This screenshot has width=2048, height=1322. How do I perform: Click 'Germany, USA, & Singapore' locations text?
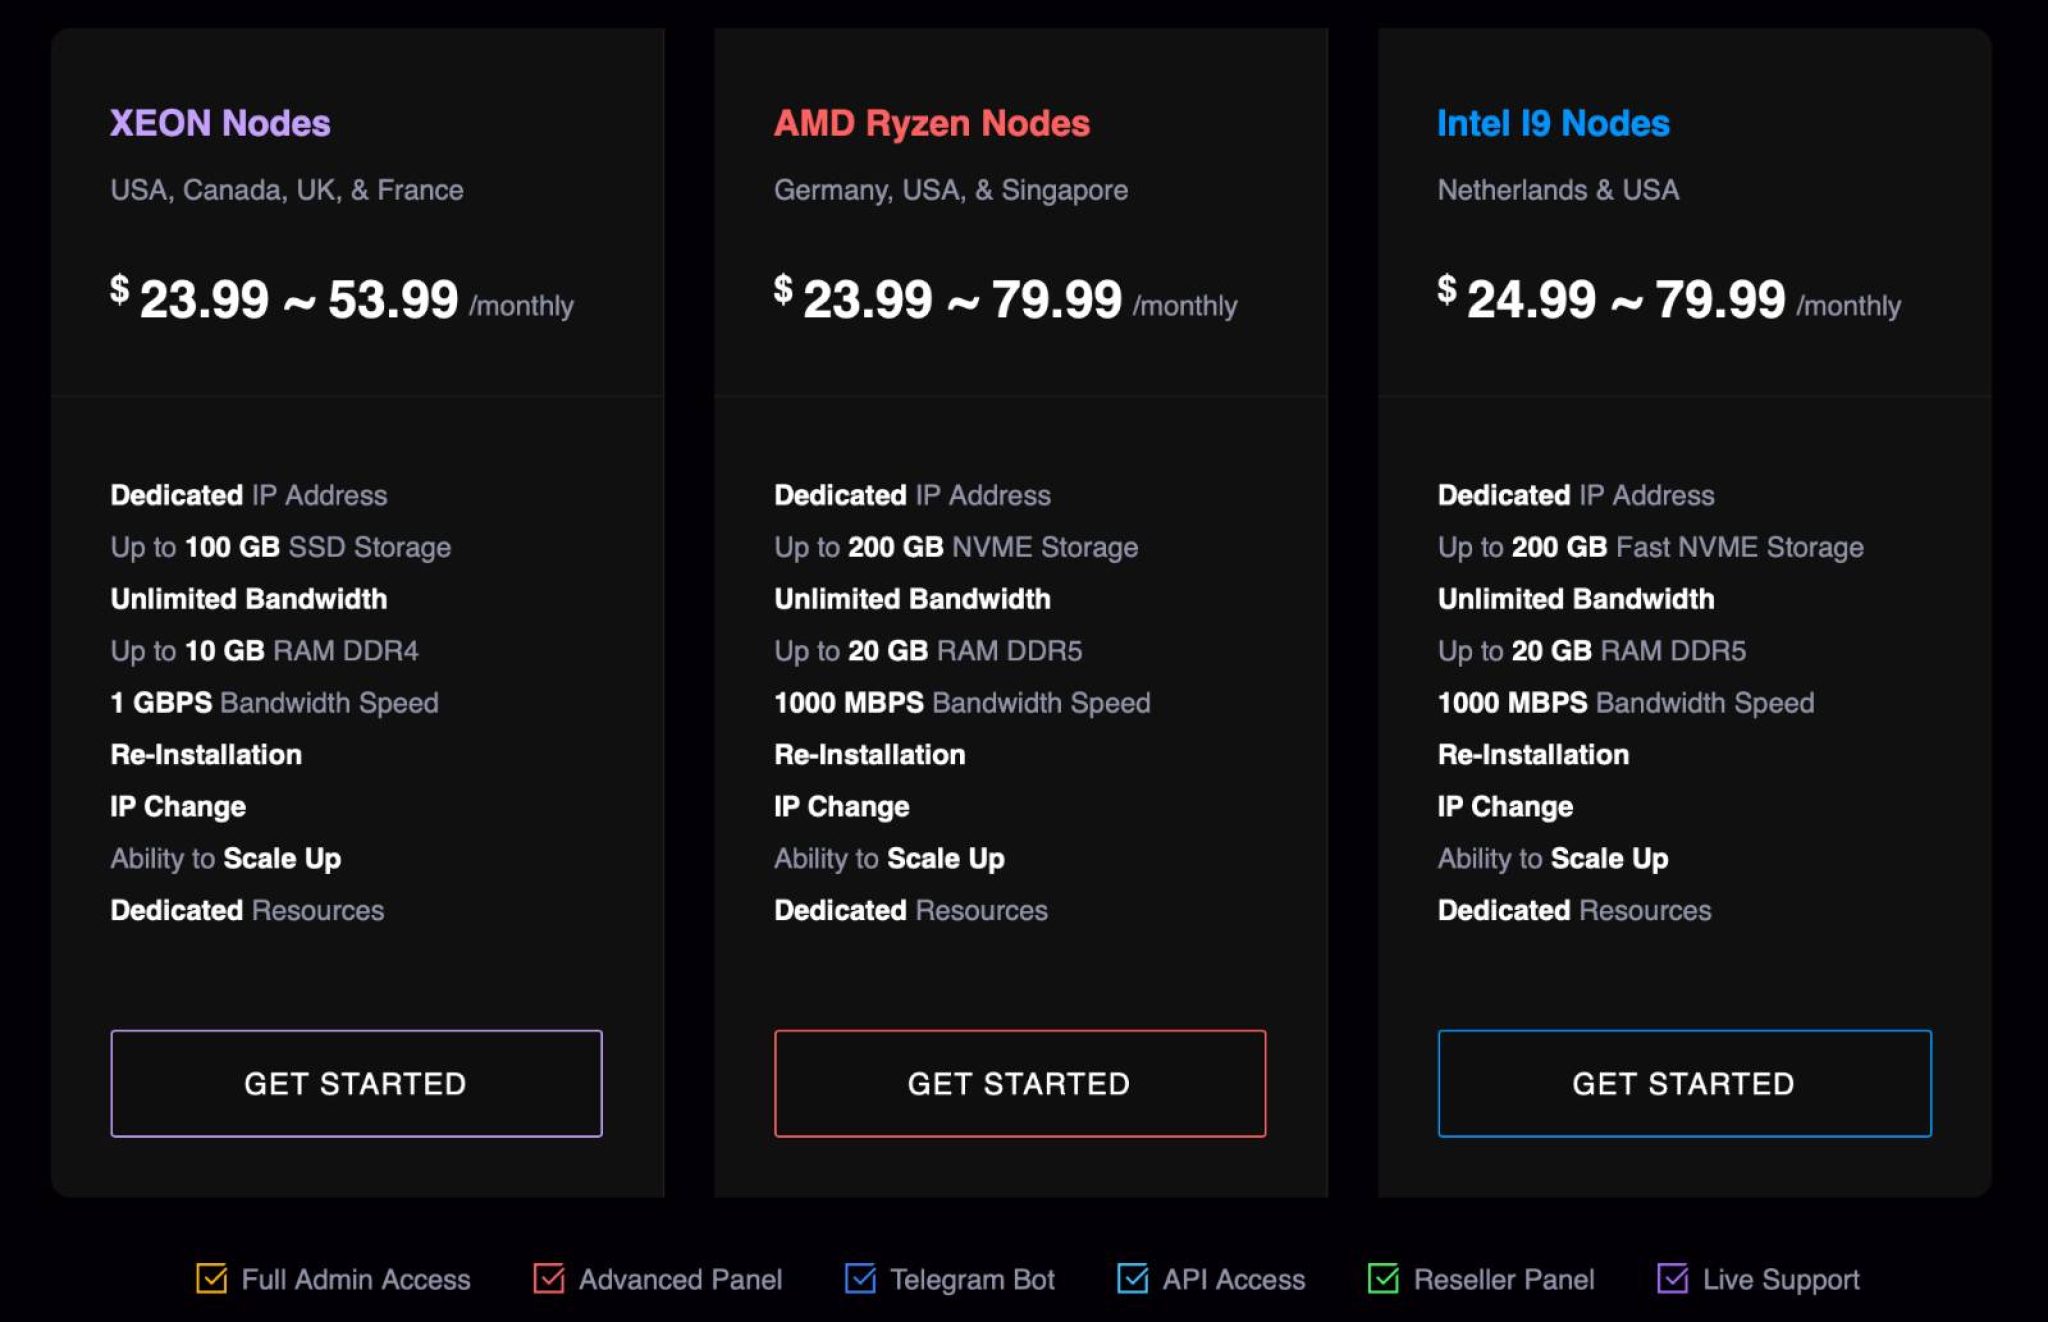[950, 190]
